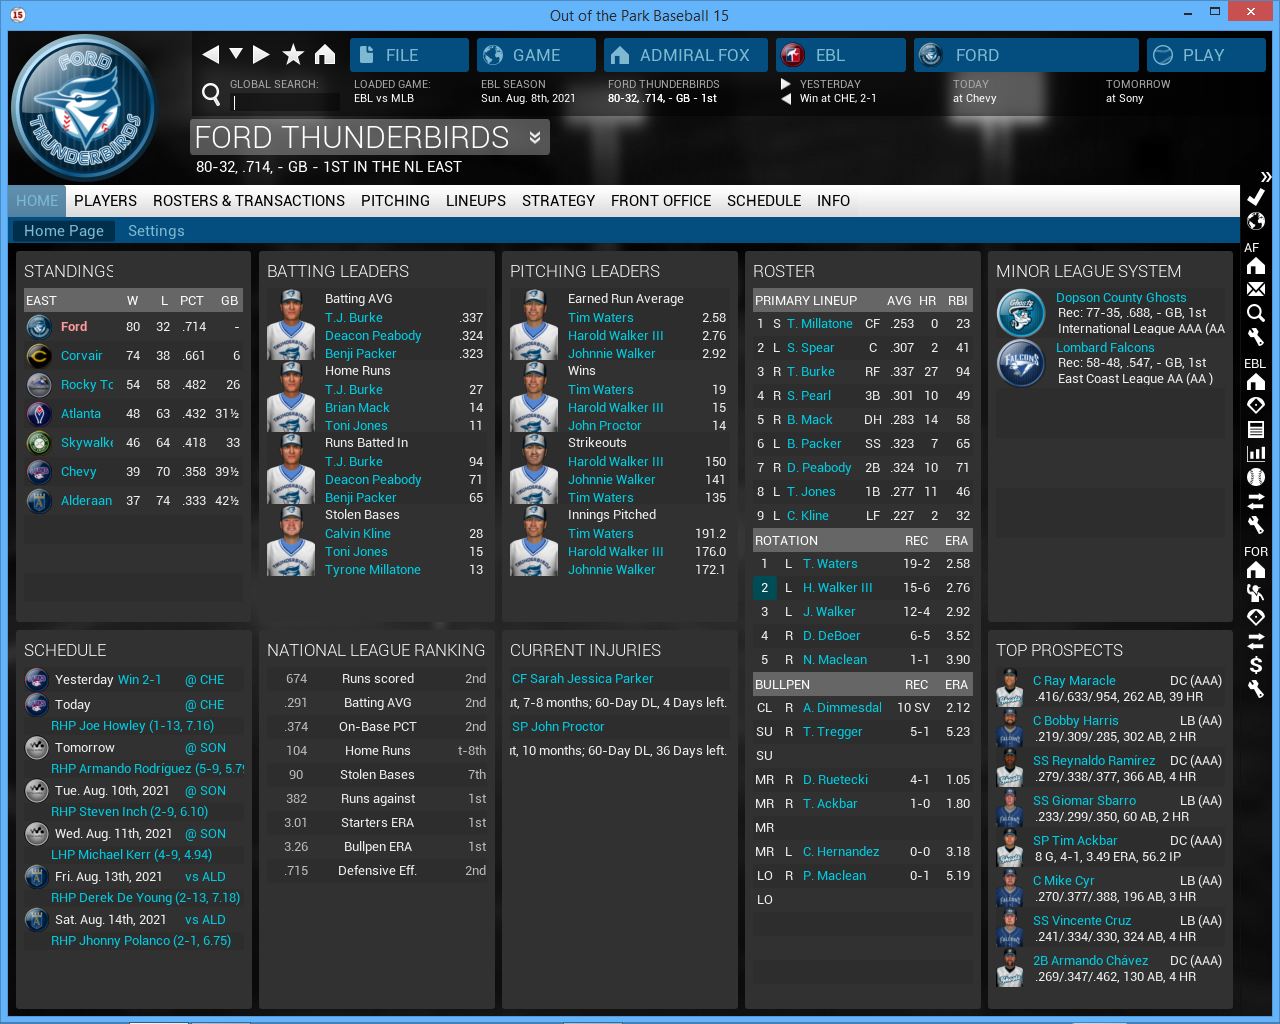Image resolution: width=1280 pixels, height=1024 pixels.
Task: Click the wrench icon under AF
Action: [x=1256, y=337]
